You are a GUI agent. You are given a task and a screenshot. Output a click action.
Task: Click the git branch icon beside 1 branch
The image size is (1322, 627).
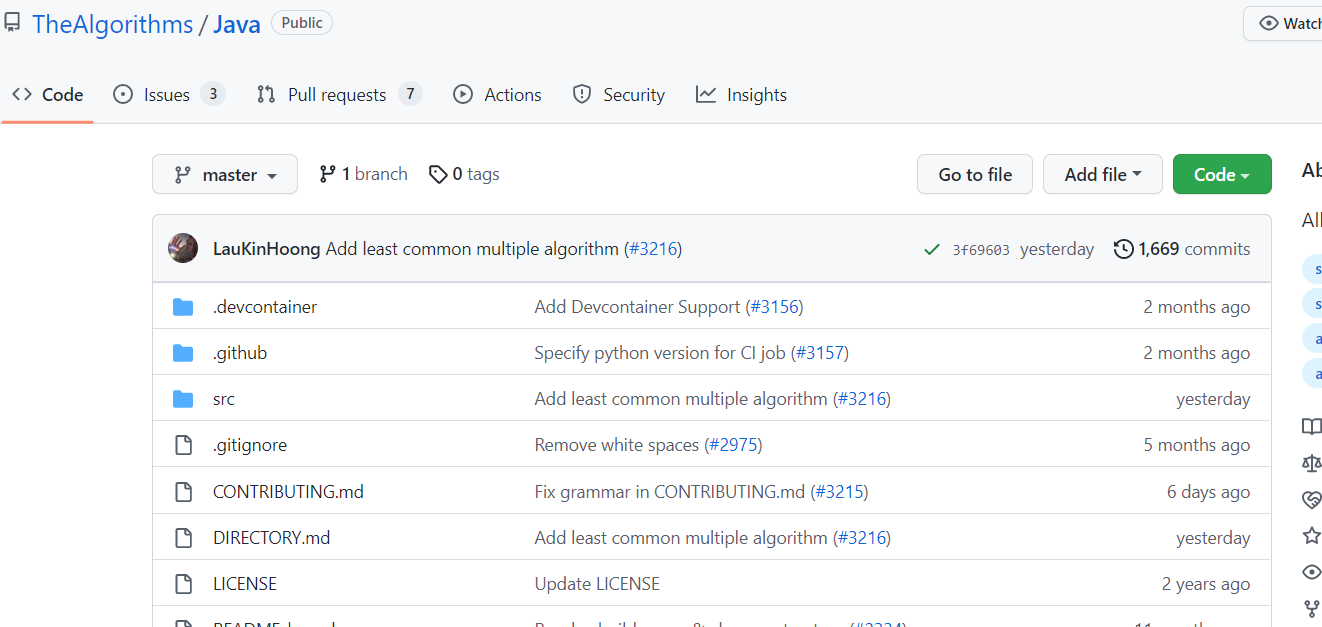click(x=327, y=174)
